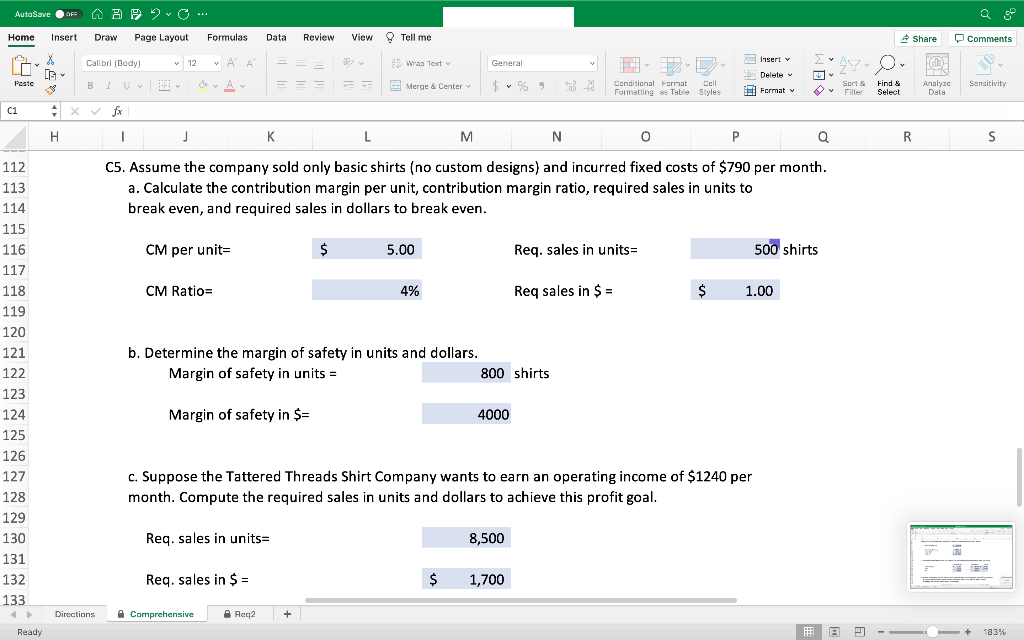
Task: Toggle Wrap Text
Action: click(421, 63)
